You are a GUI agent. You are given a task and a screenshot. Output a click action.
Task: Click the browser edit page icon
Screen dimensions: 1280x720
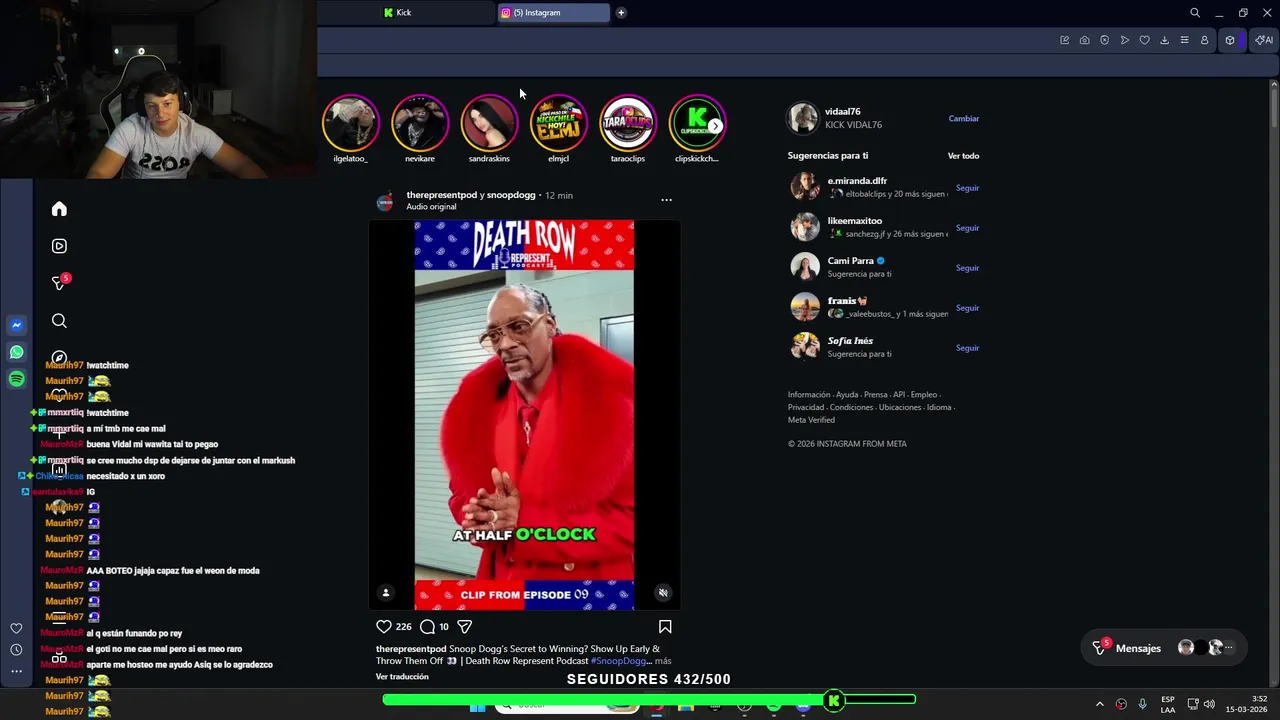tap(1064, 40)
